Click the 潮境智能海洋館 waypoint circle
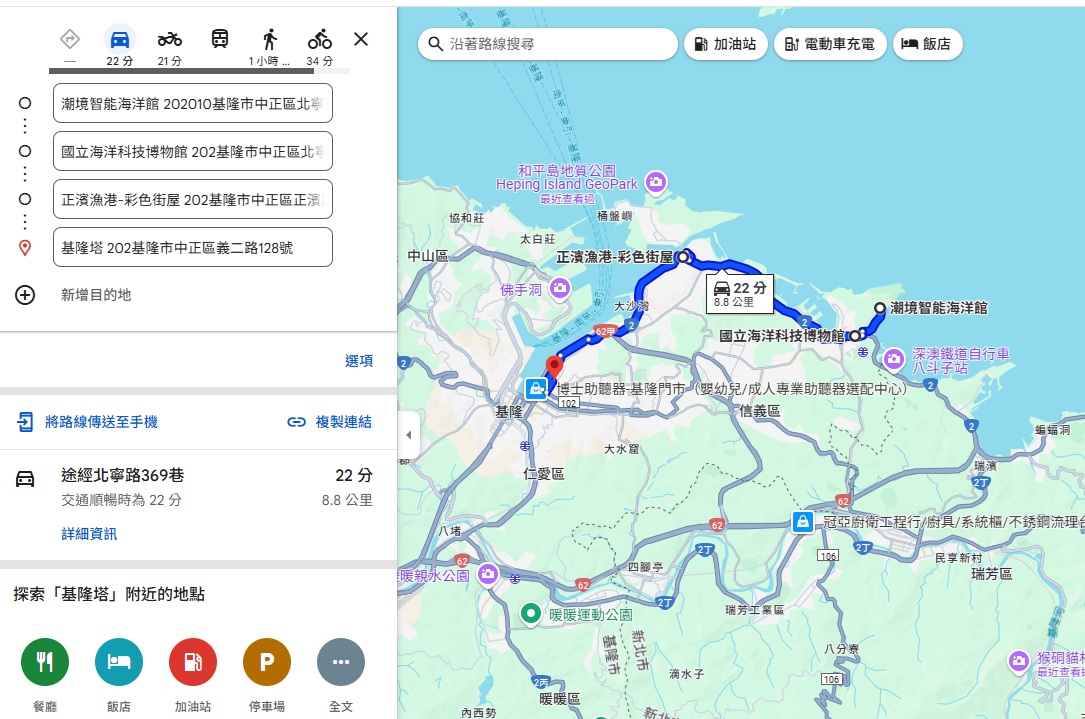1085x719 pixels. [x=879, y=308]
